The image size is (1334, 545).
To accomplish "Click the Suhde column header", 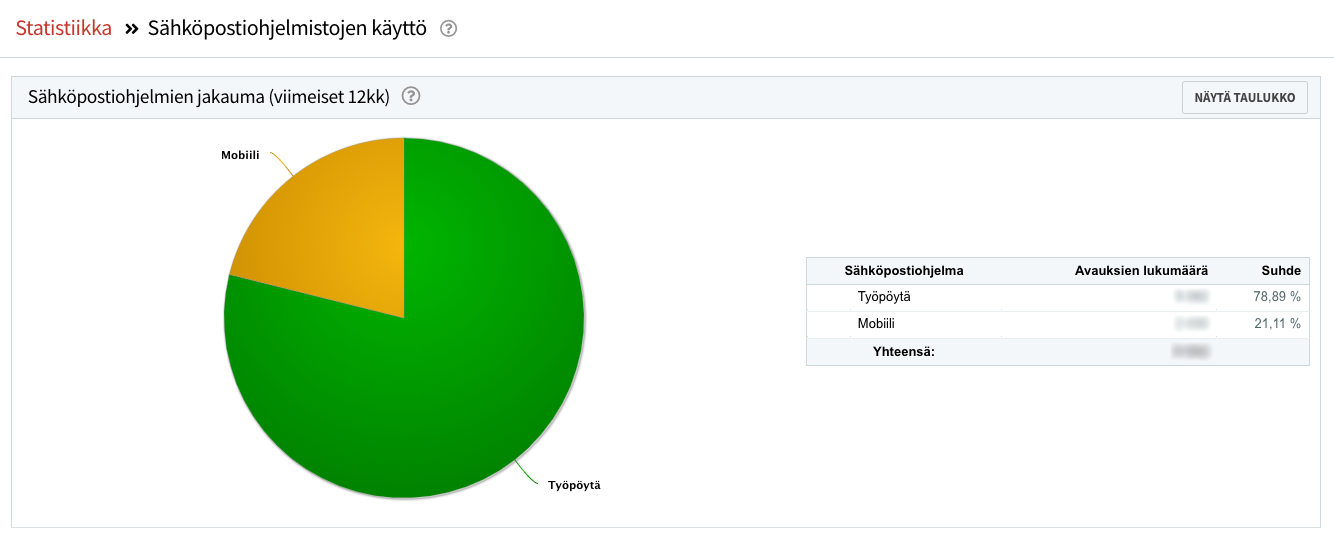I will pyautogui.click(x=1281, y=270).
